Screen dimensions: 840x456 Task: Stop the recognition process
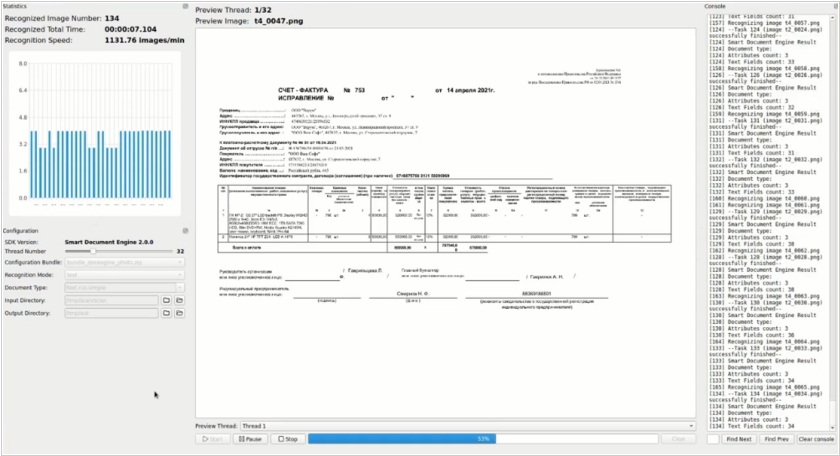[288, 439]
